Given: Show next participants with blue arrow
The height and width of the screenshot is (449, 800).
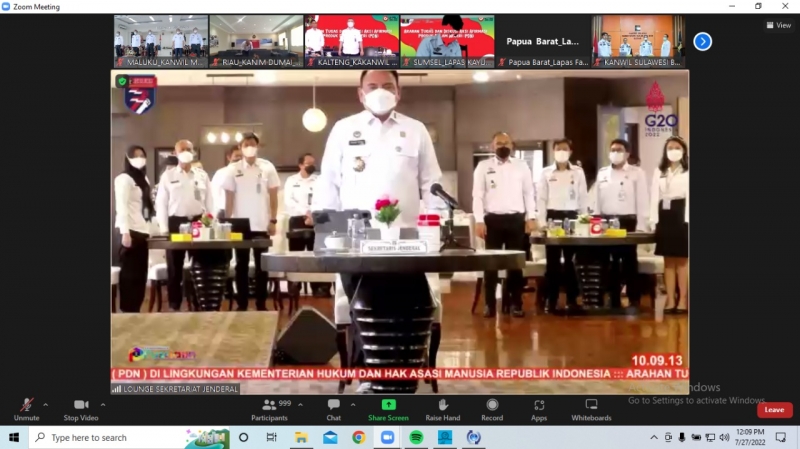Looking at the screenshot, I should coord(703,41).
